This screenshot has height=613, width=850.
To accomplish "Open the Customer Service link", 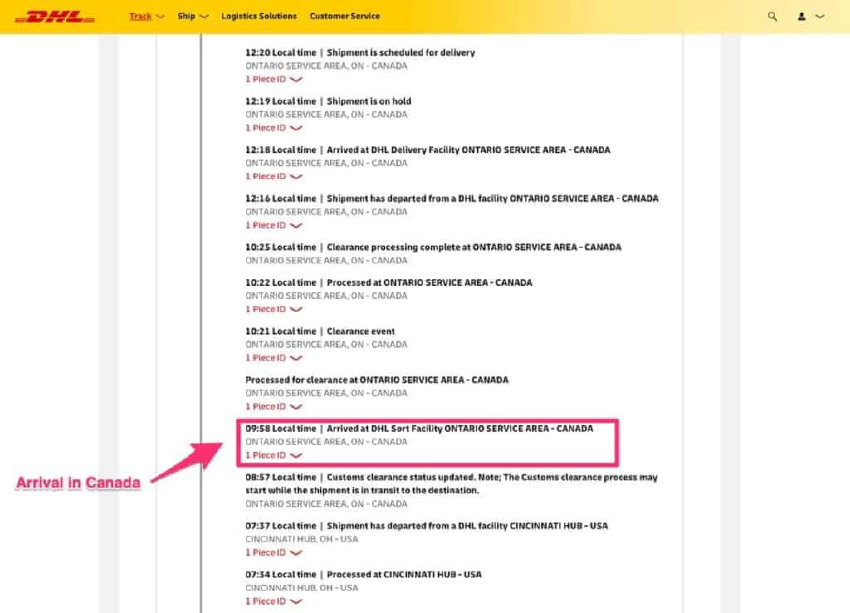I will [x=344, y=17].
